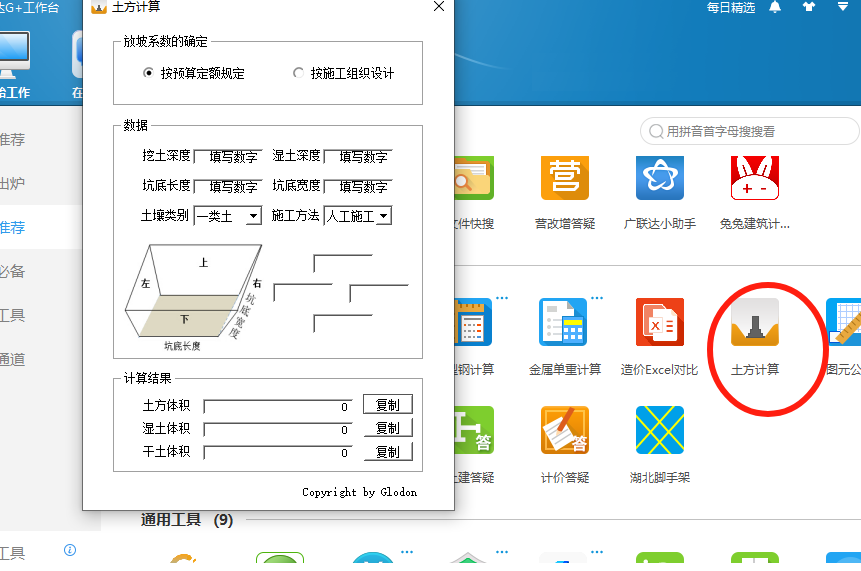Viewport: 861px width, 571px height.
Task: Open the 土方计算 tool icon
Action: coord(754,322)
